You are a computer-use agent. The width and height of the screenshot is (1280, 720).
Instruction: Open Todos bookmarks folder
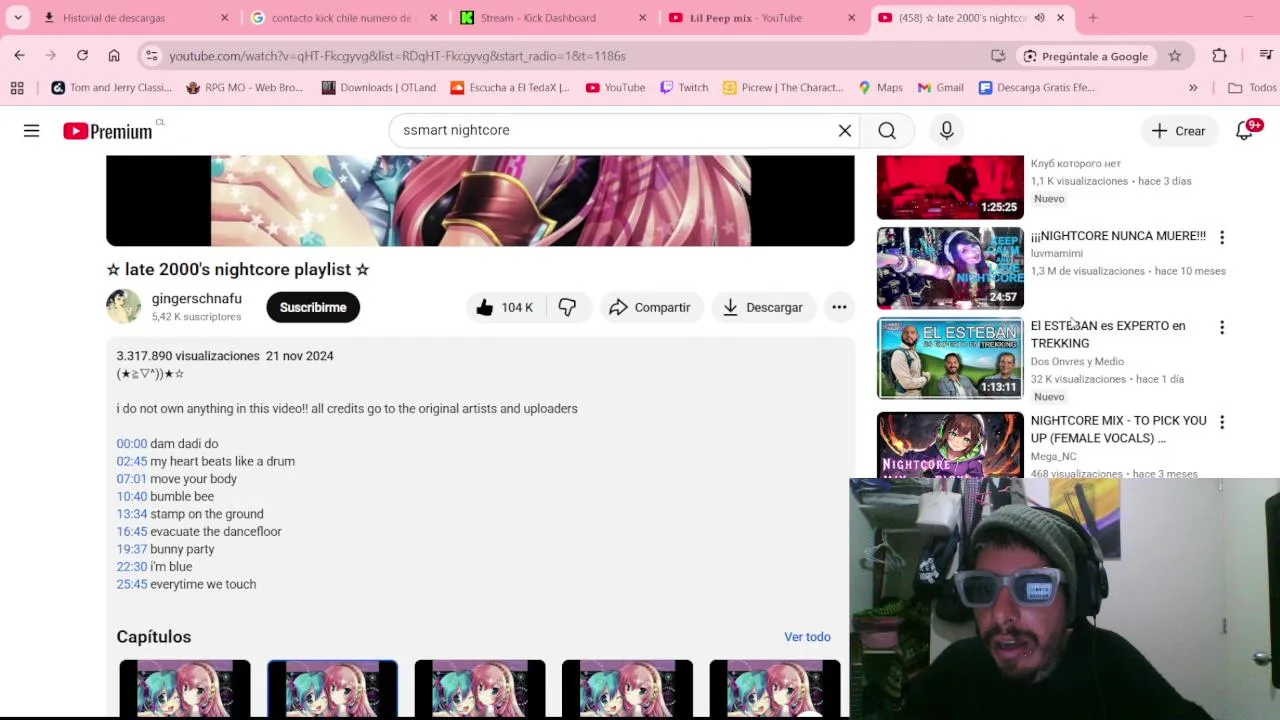(x=1252, y=88)
